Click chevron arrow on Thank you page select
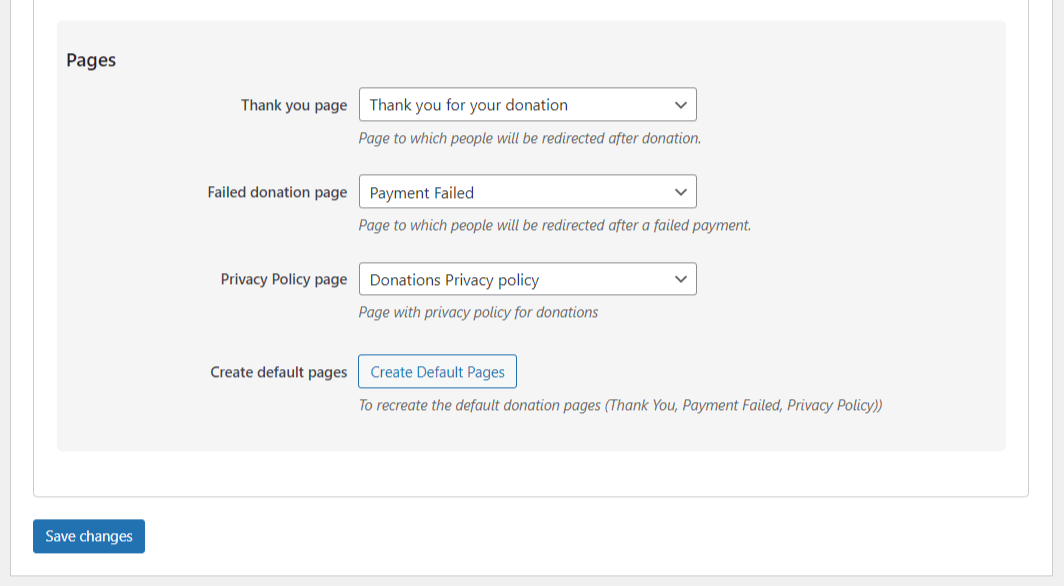 [680, 105]
